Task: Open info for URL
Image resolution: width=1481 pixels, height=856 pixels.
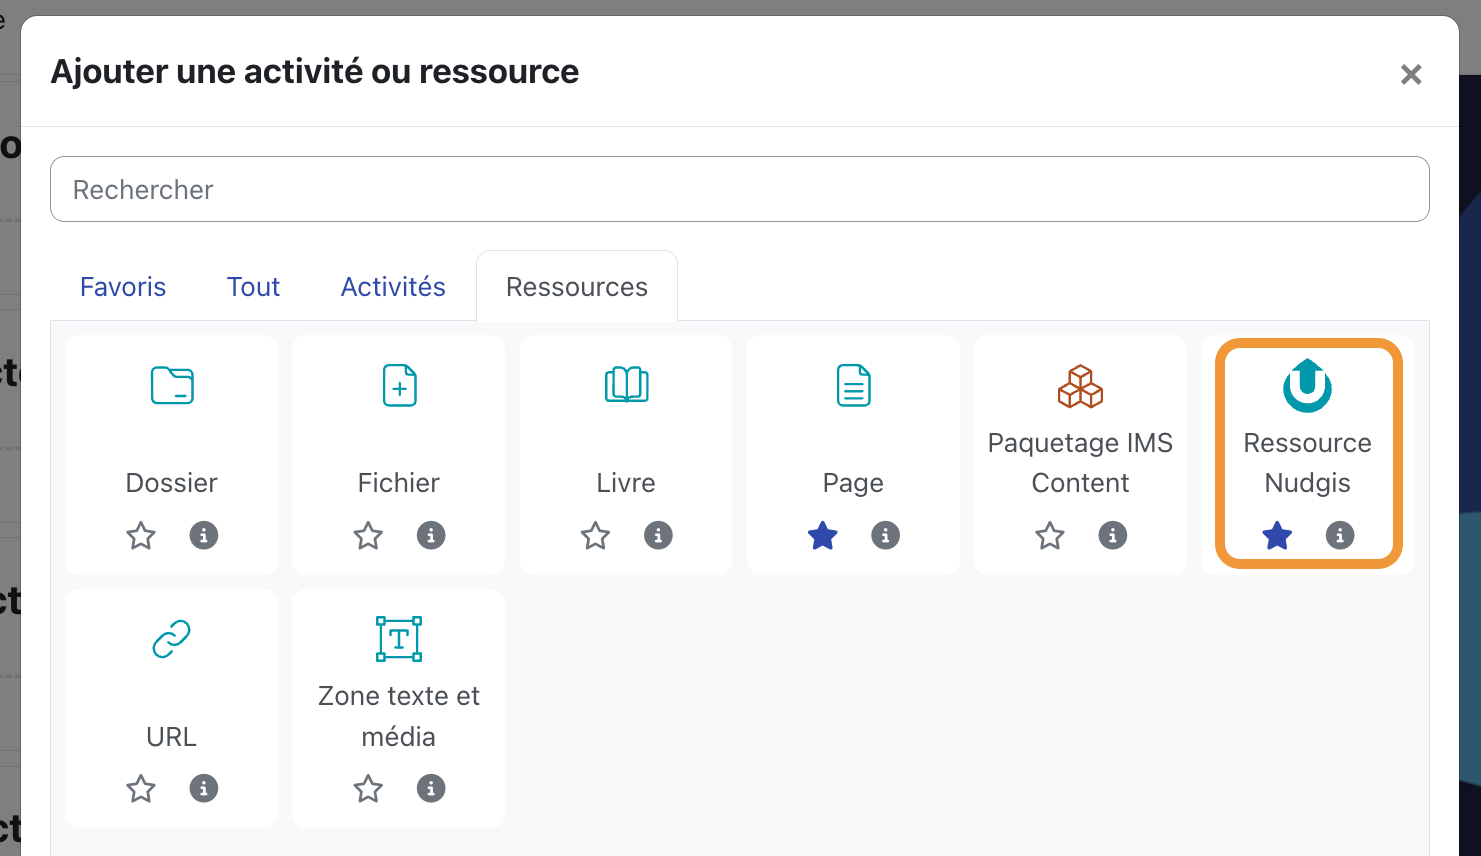Action: tap(204, 788)
